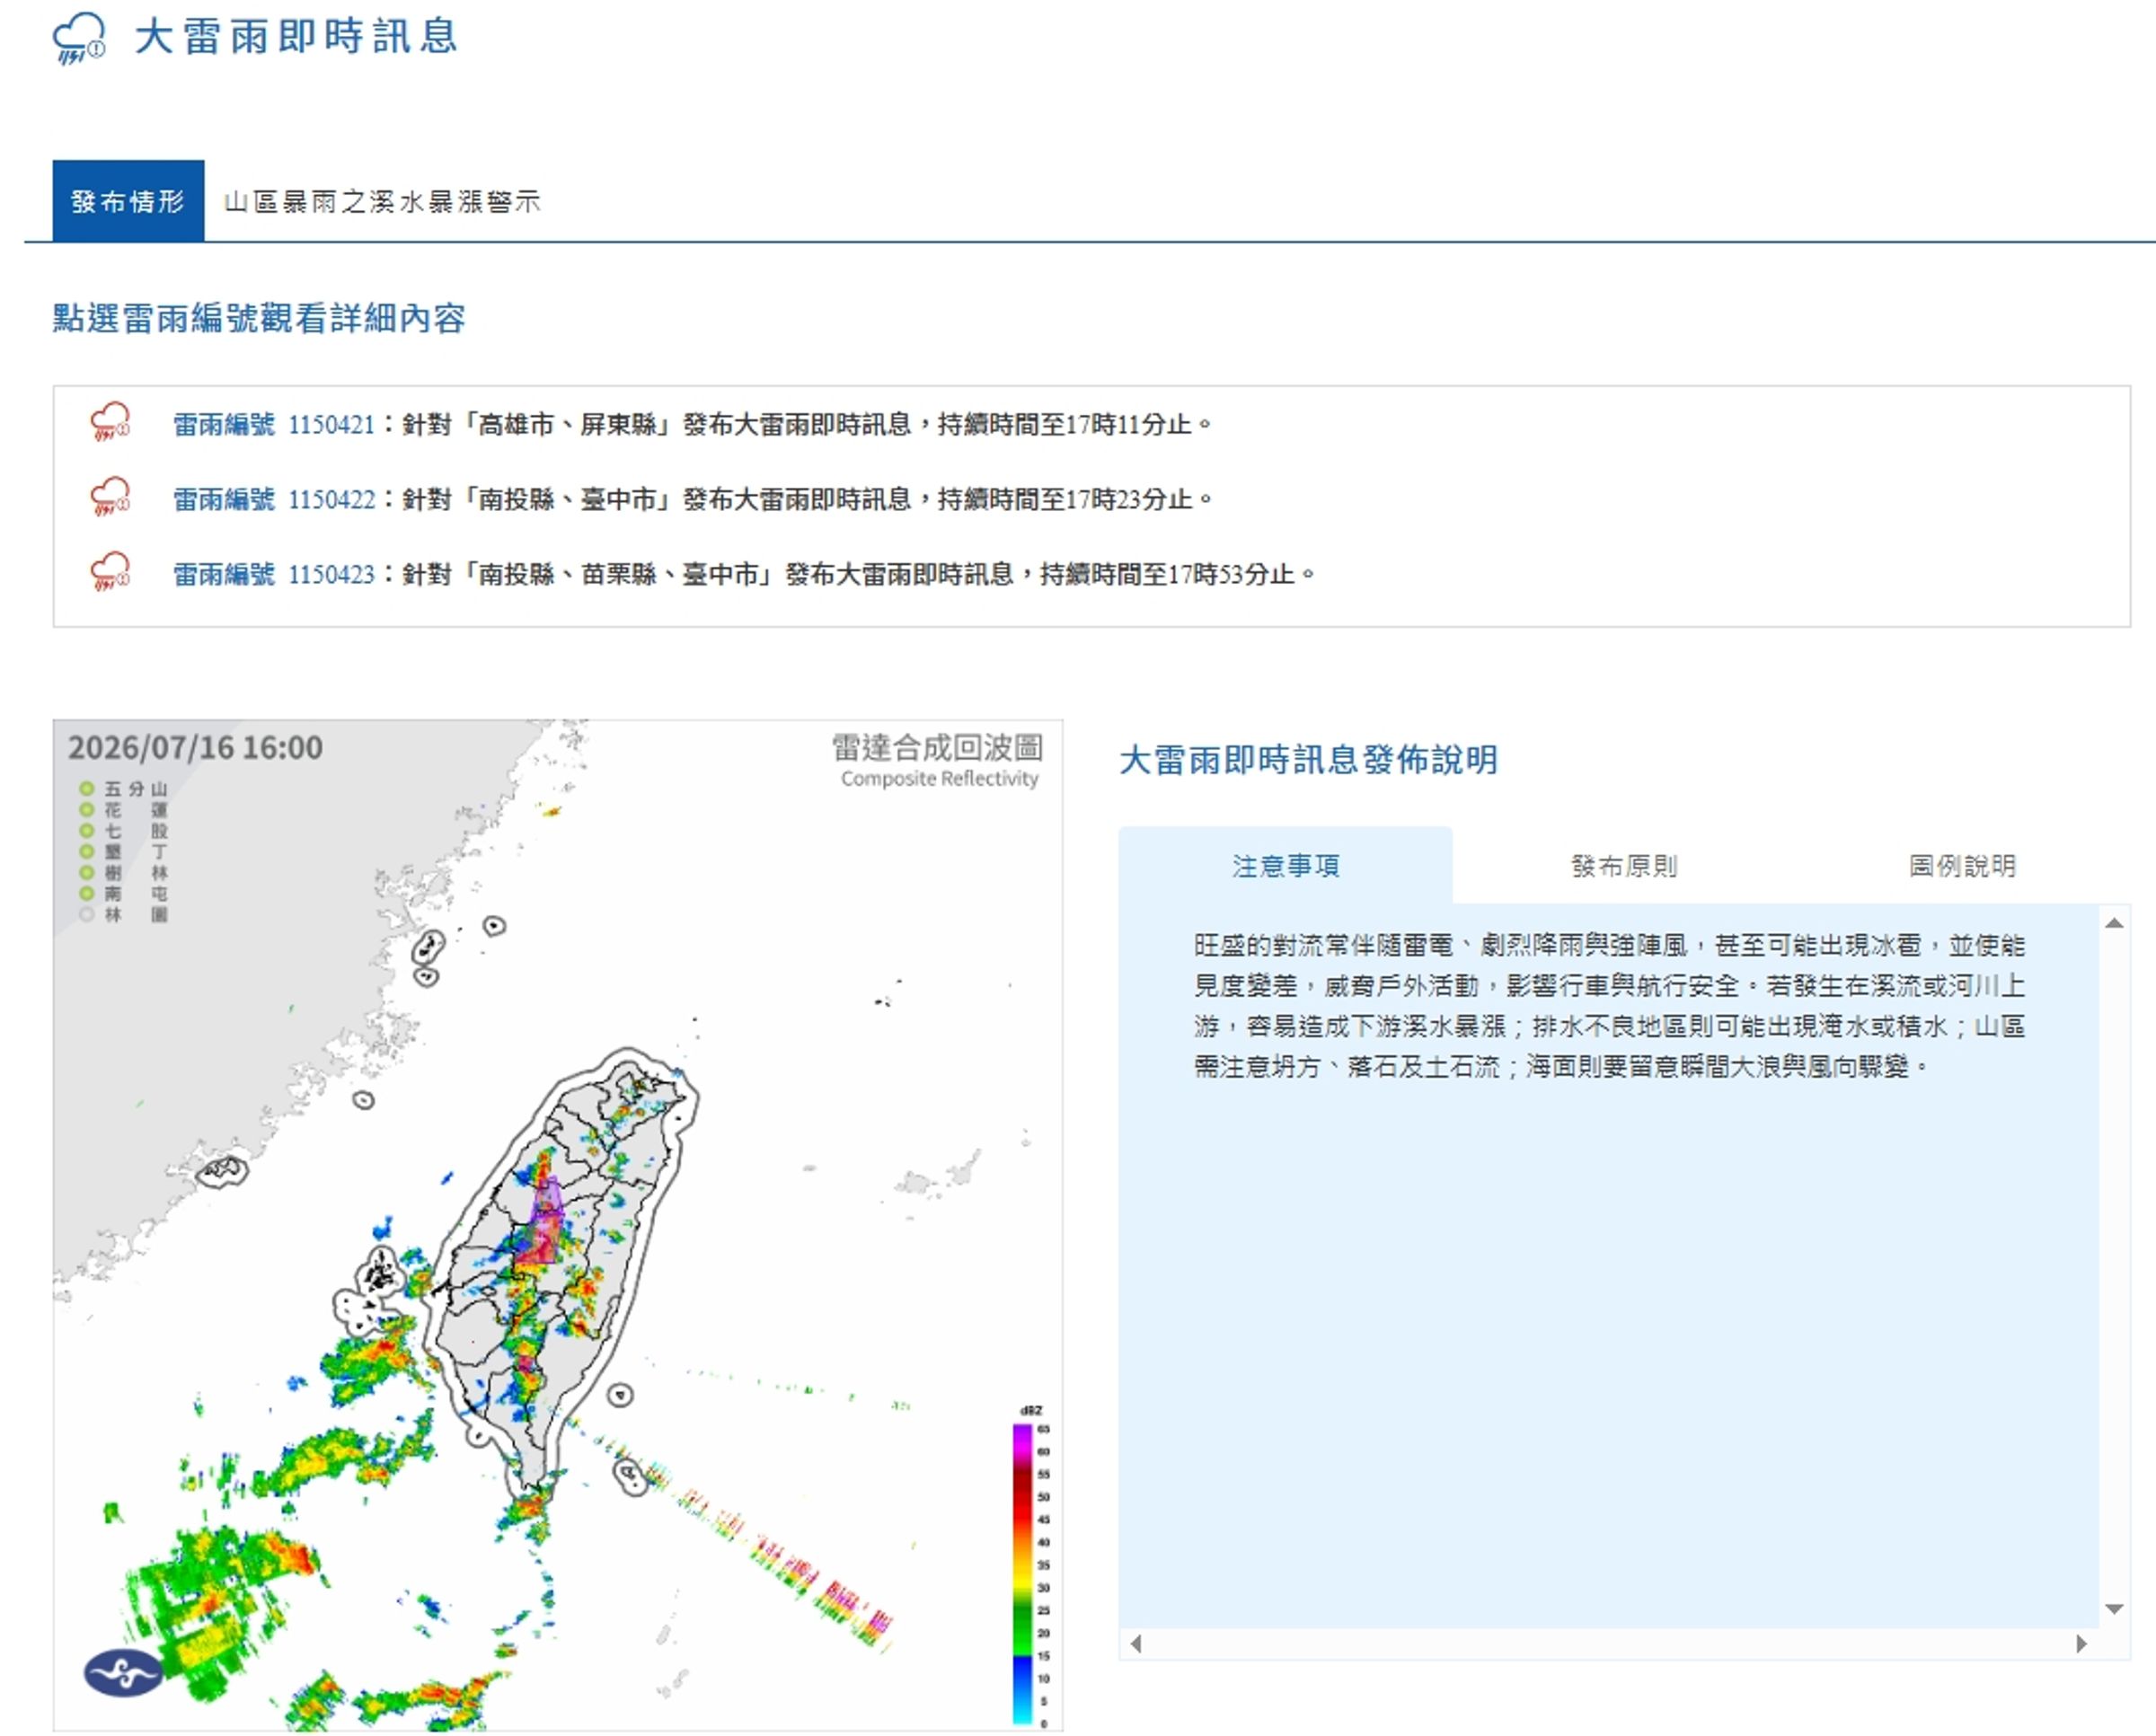Click the paragraph starting with 旺盛的對流
The image size is (2156, 1736).
(x=1609, y=1006)
